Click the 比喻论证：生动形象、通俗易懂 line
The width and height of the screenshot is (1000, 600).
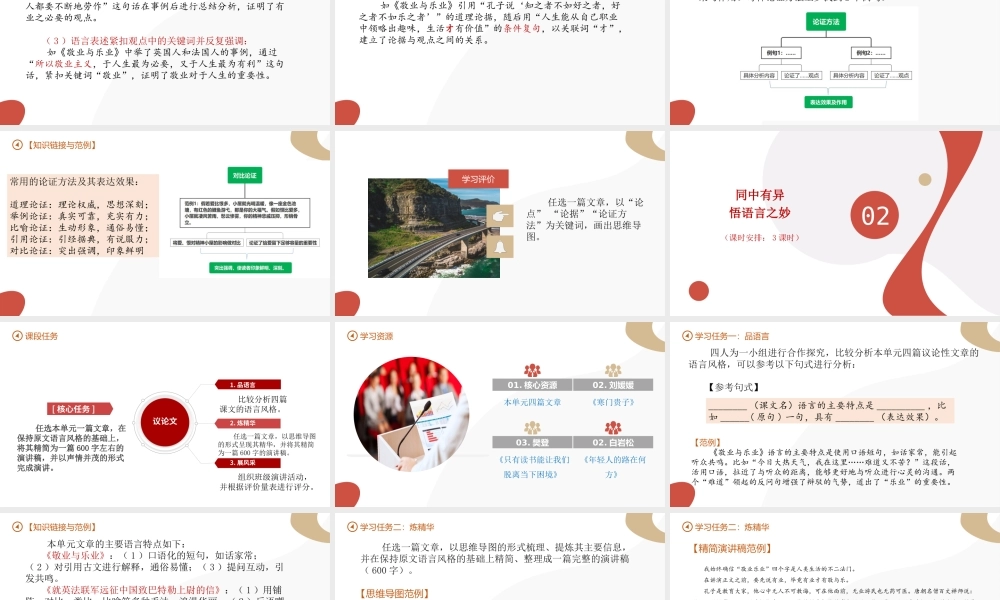coord(79,228)
